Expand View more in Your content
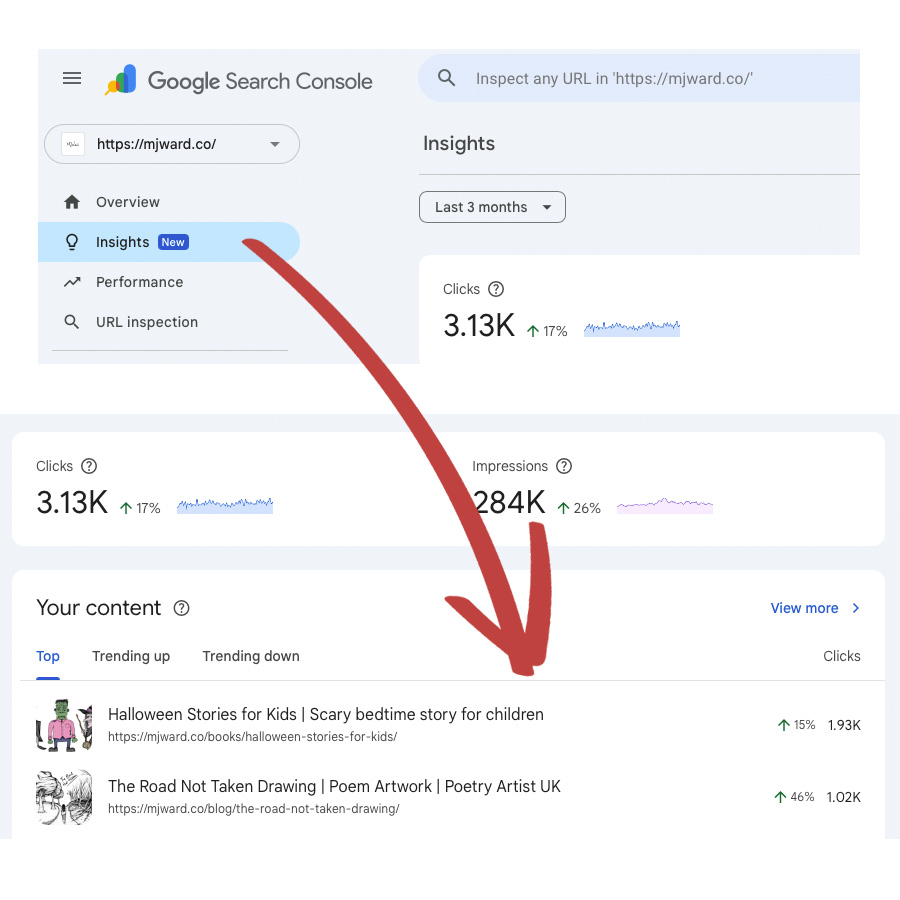 tap(814, 608)
